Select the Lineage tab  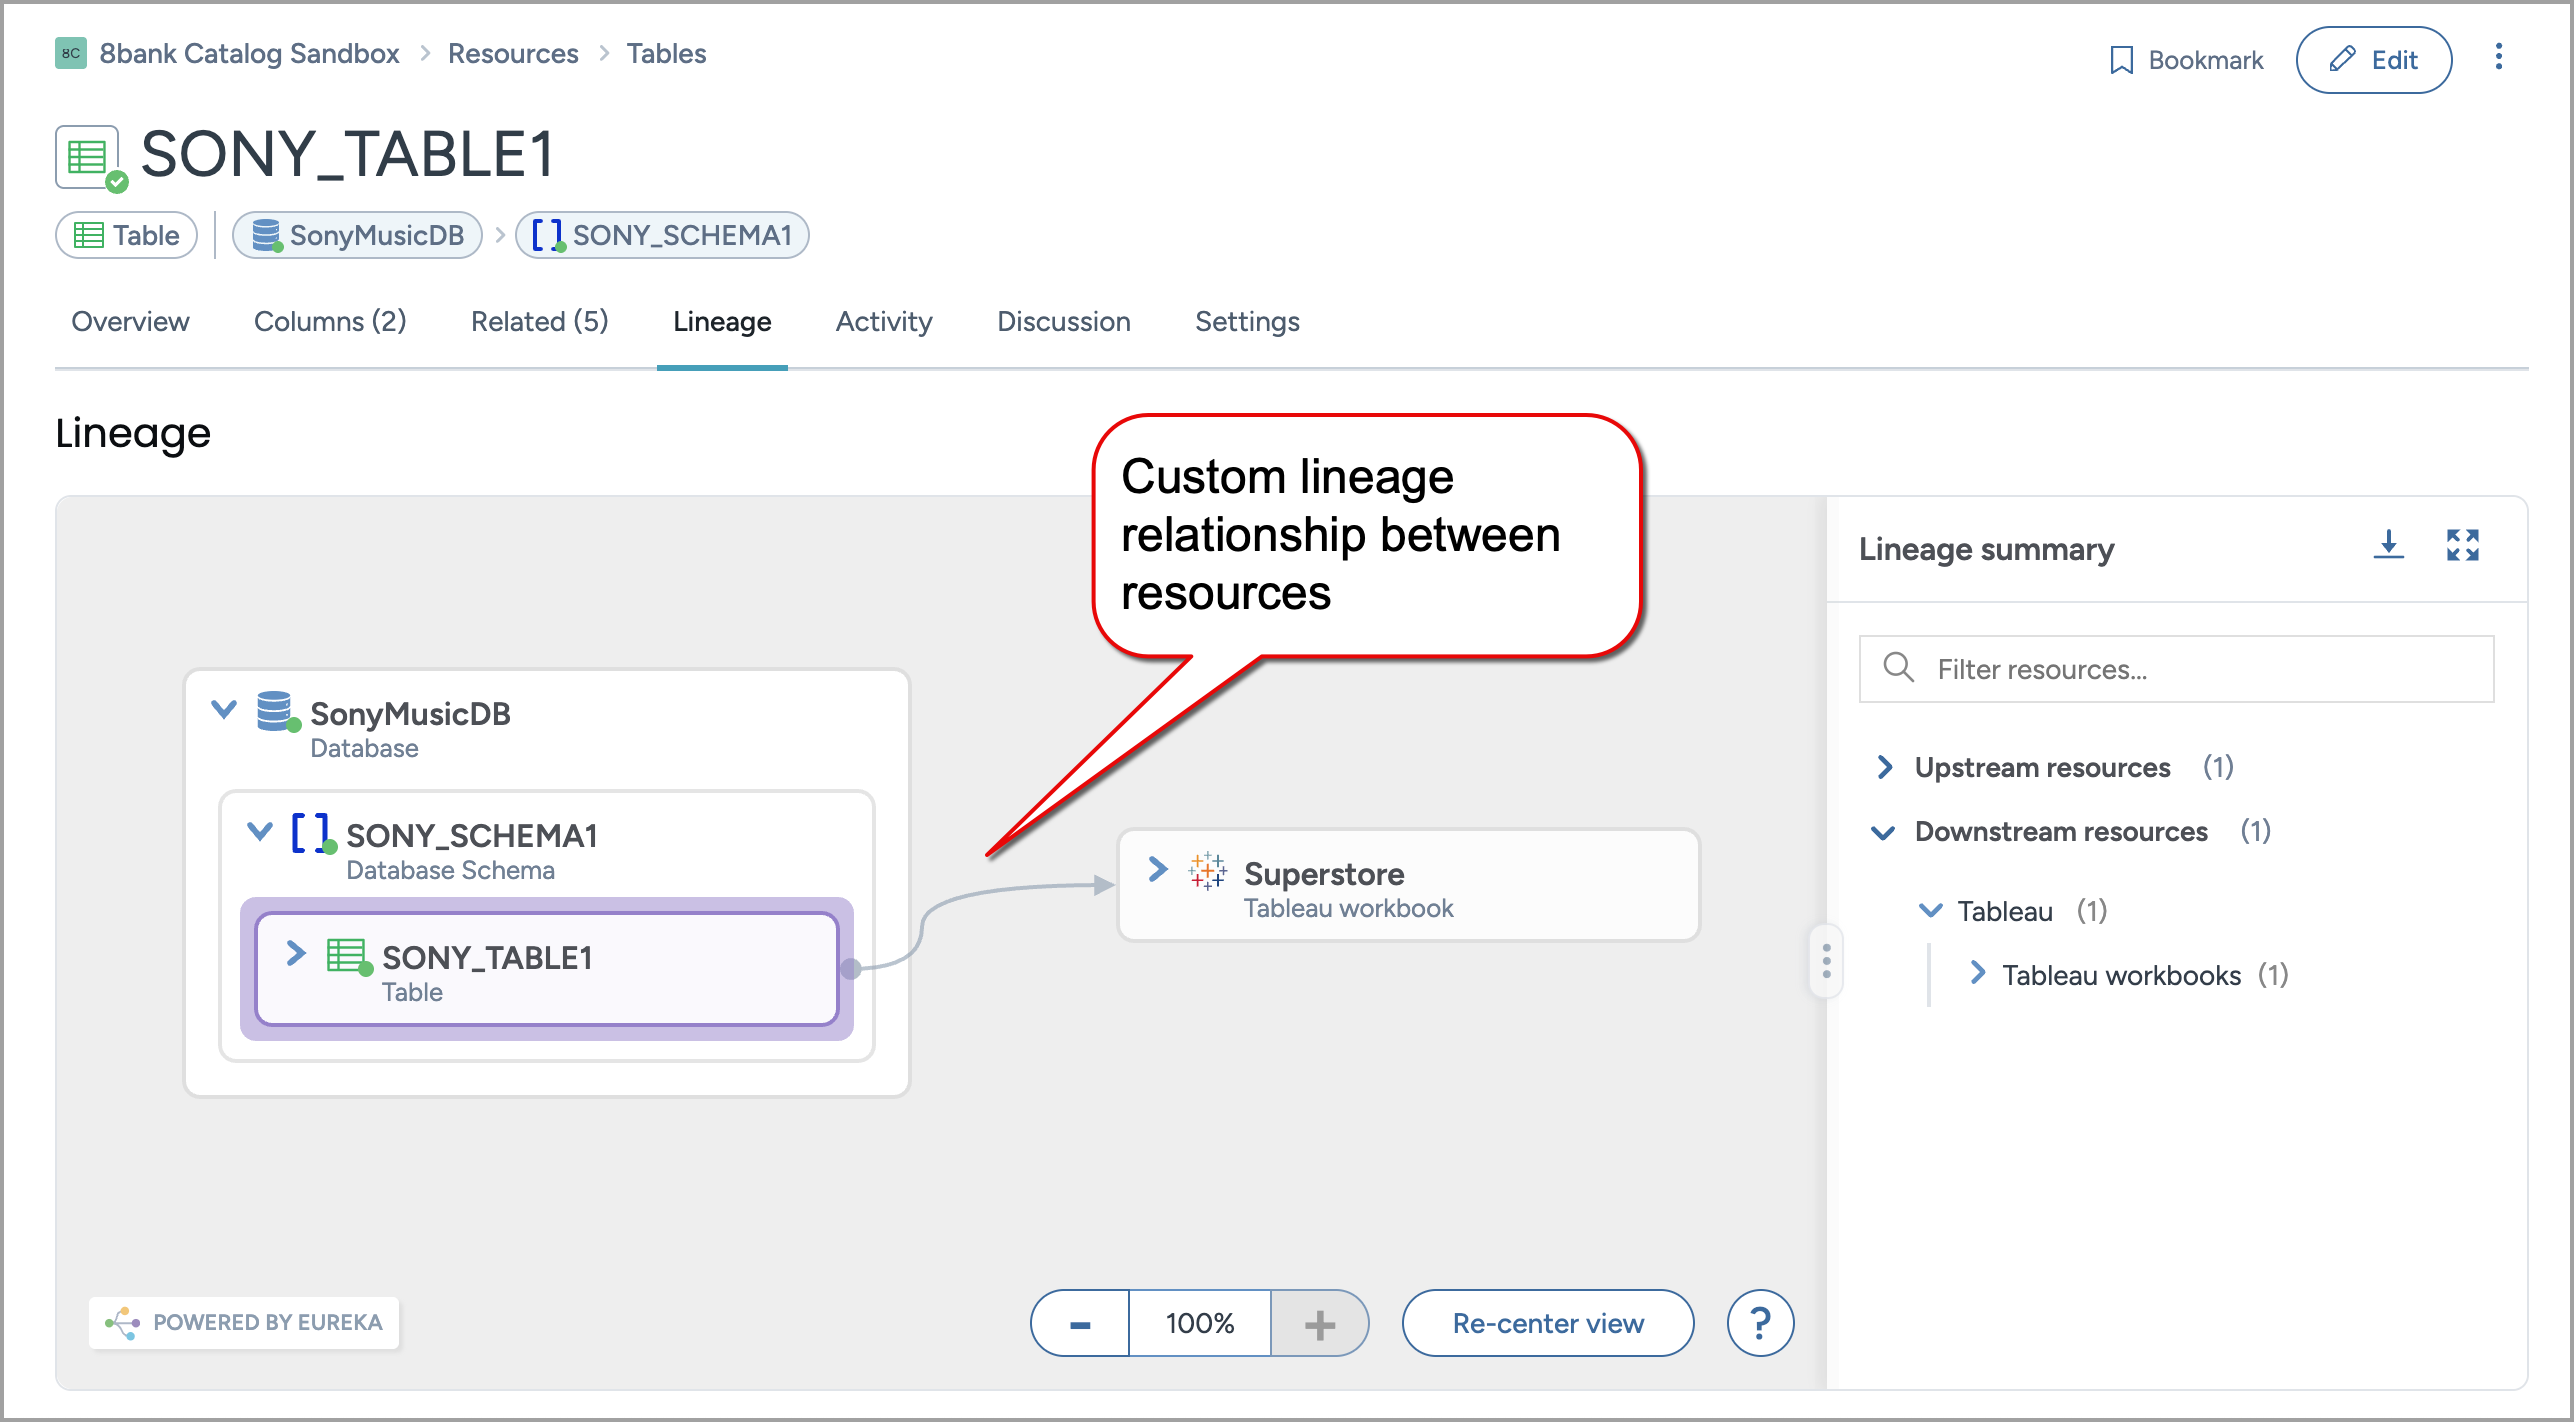tap(722, 321)
